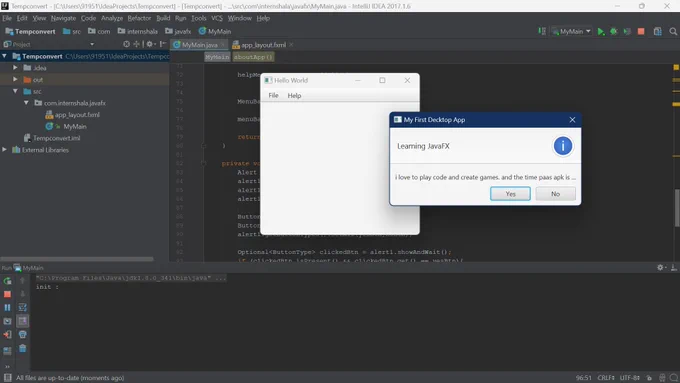
Task: Click cursor position 96:51 in status bar
Action: (584, 378)
